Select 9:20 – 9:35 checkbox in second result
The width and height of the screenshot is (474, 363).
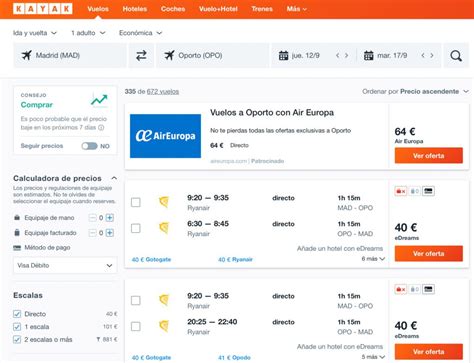136,300
